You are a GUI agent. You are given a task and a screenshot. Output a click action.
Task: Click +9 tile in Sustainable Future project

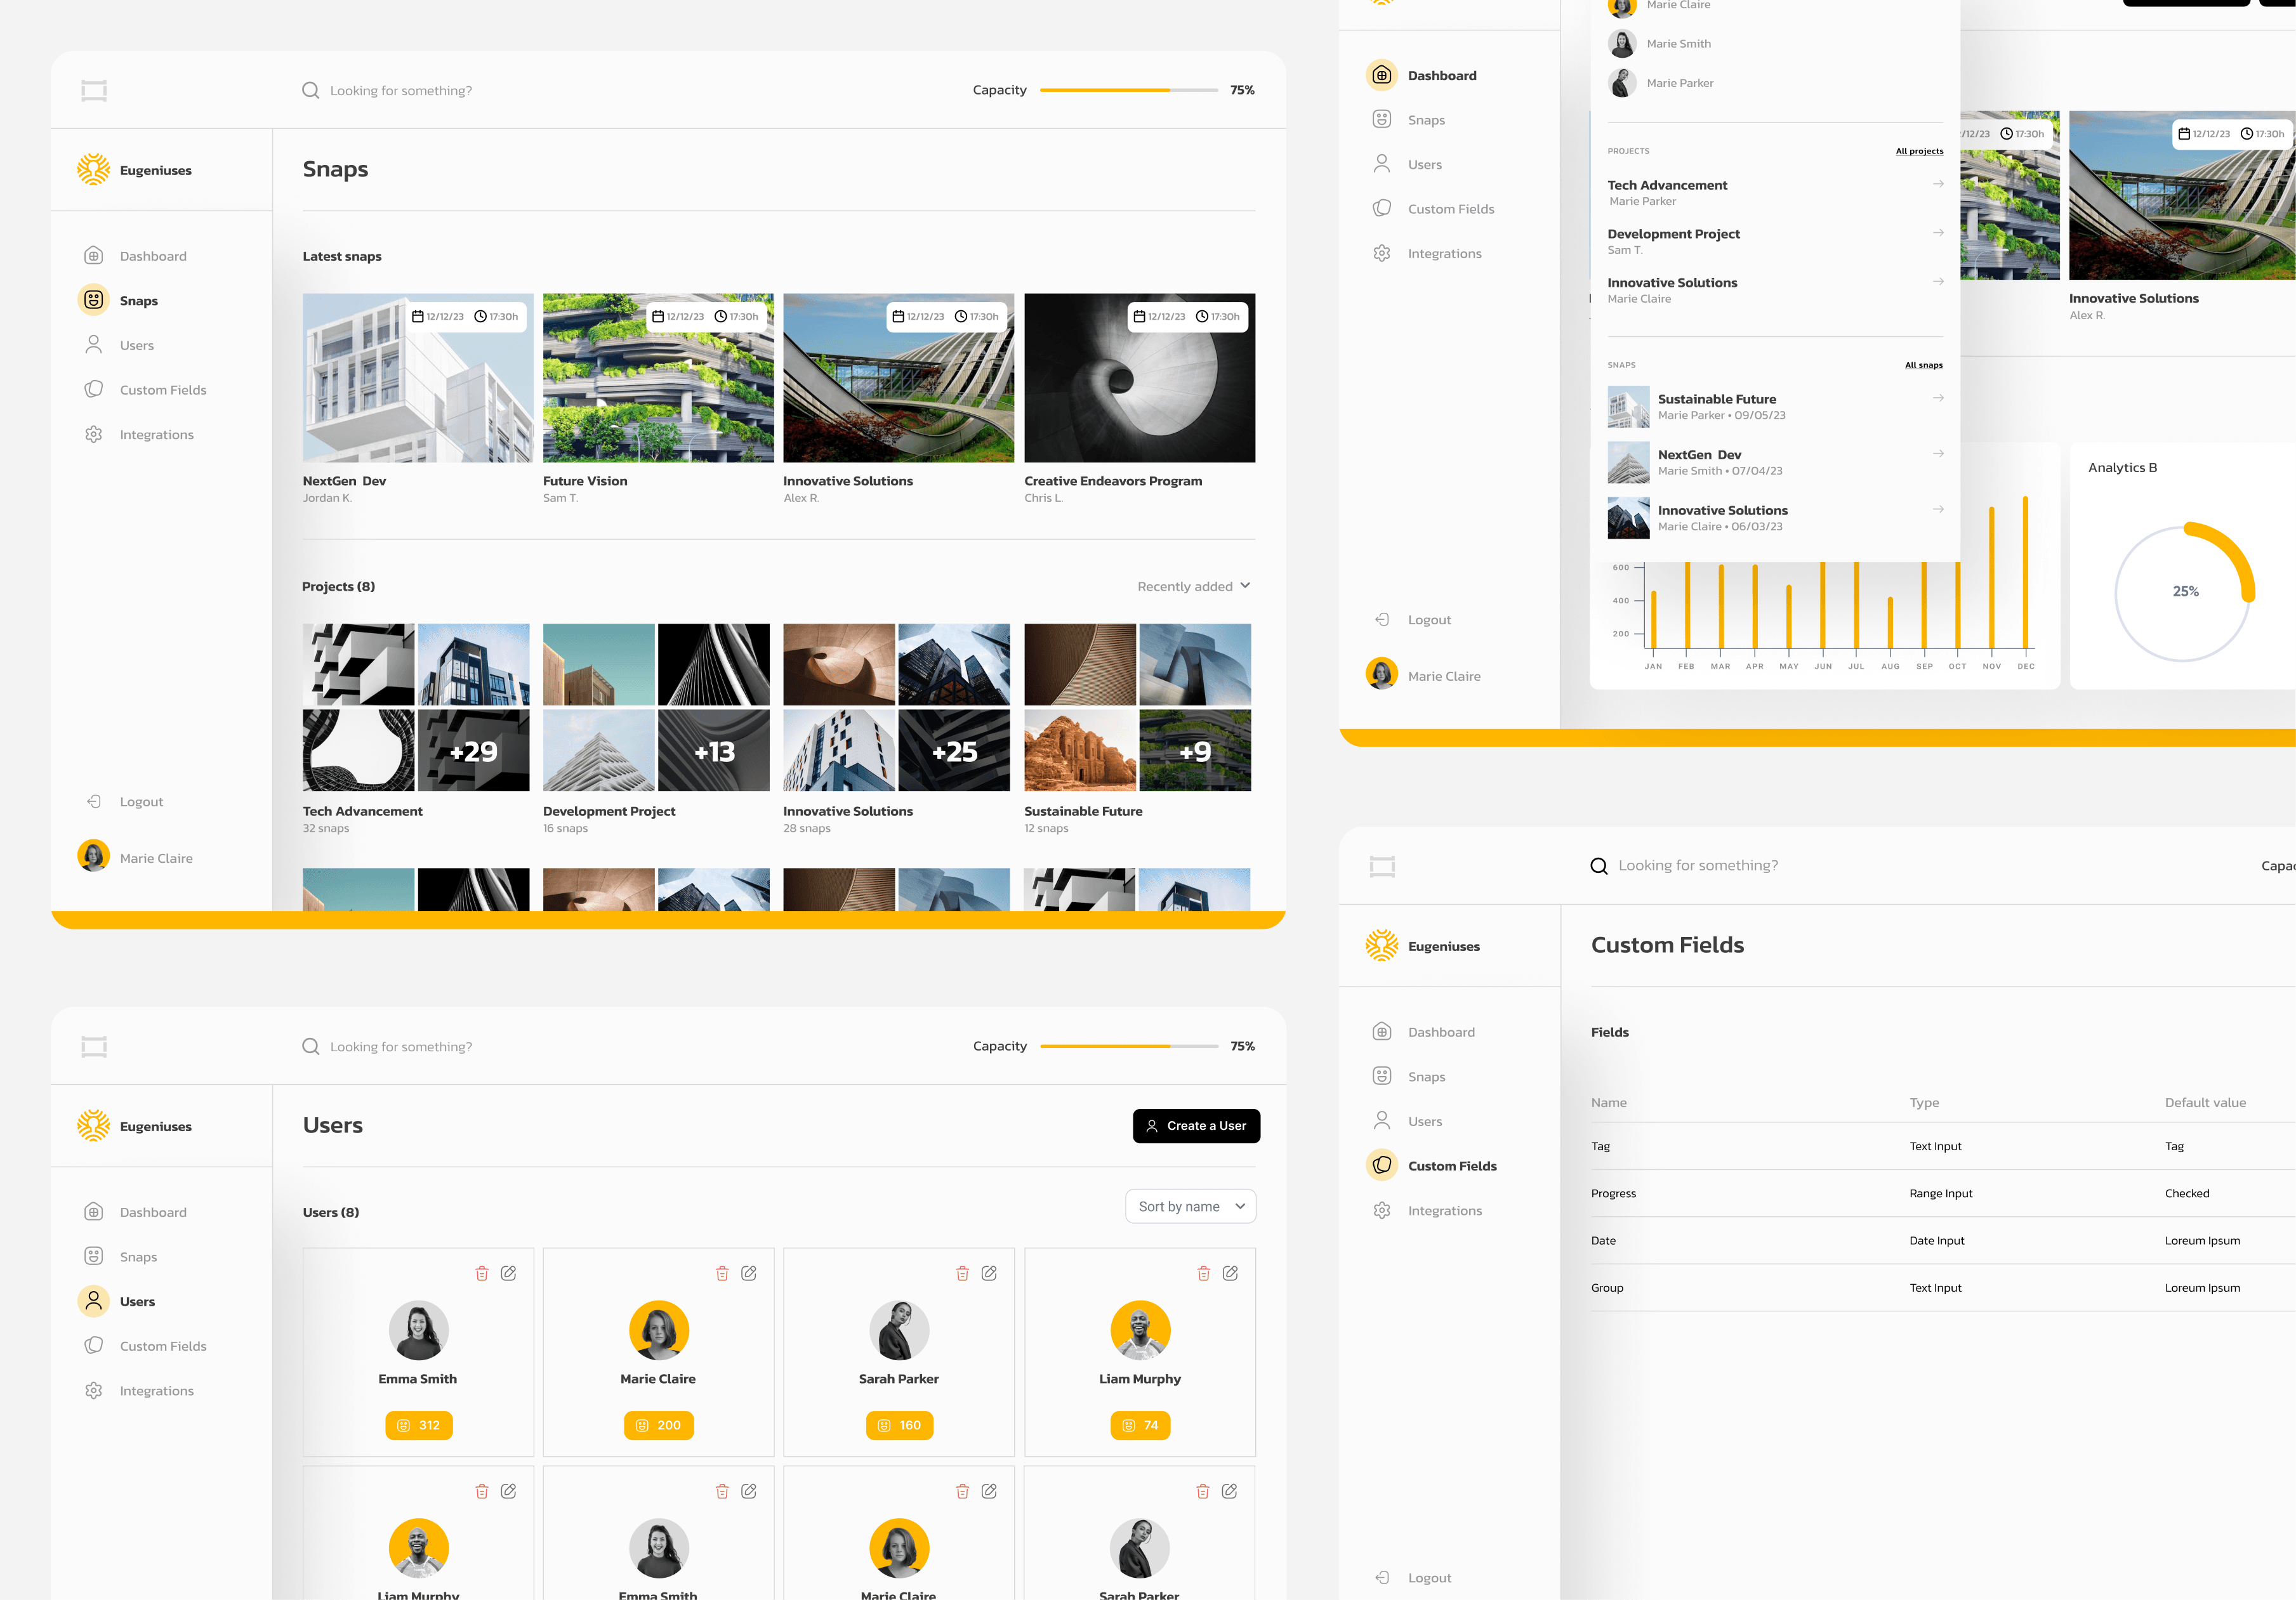pyautogui.click(x=1195, y=751)
